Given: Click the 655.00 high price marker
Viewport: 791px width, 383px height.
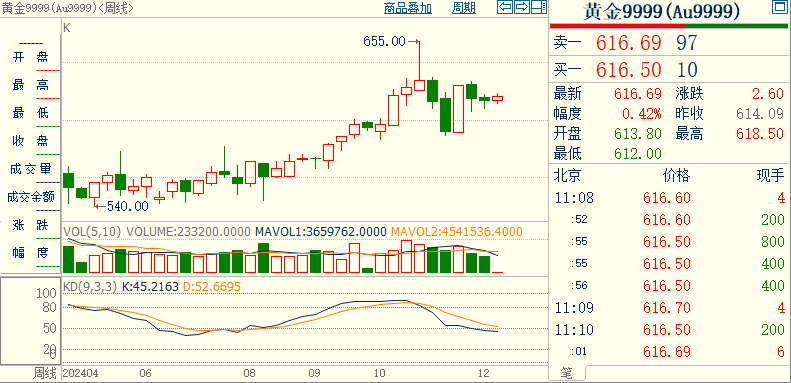Looking at the screenshot, I should click(x=384, y=42).
